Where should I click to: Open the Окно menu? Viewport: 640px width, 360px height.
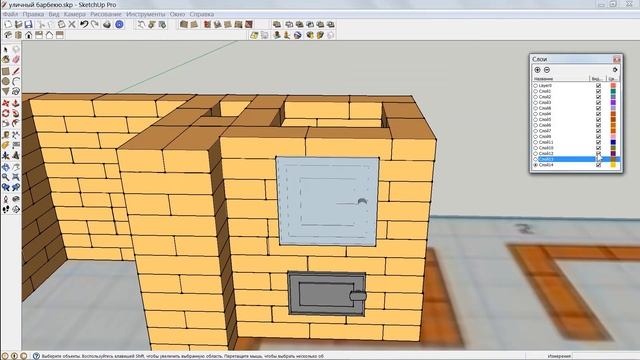[x=177, y=14]
